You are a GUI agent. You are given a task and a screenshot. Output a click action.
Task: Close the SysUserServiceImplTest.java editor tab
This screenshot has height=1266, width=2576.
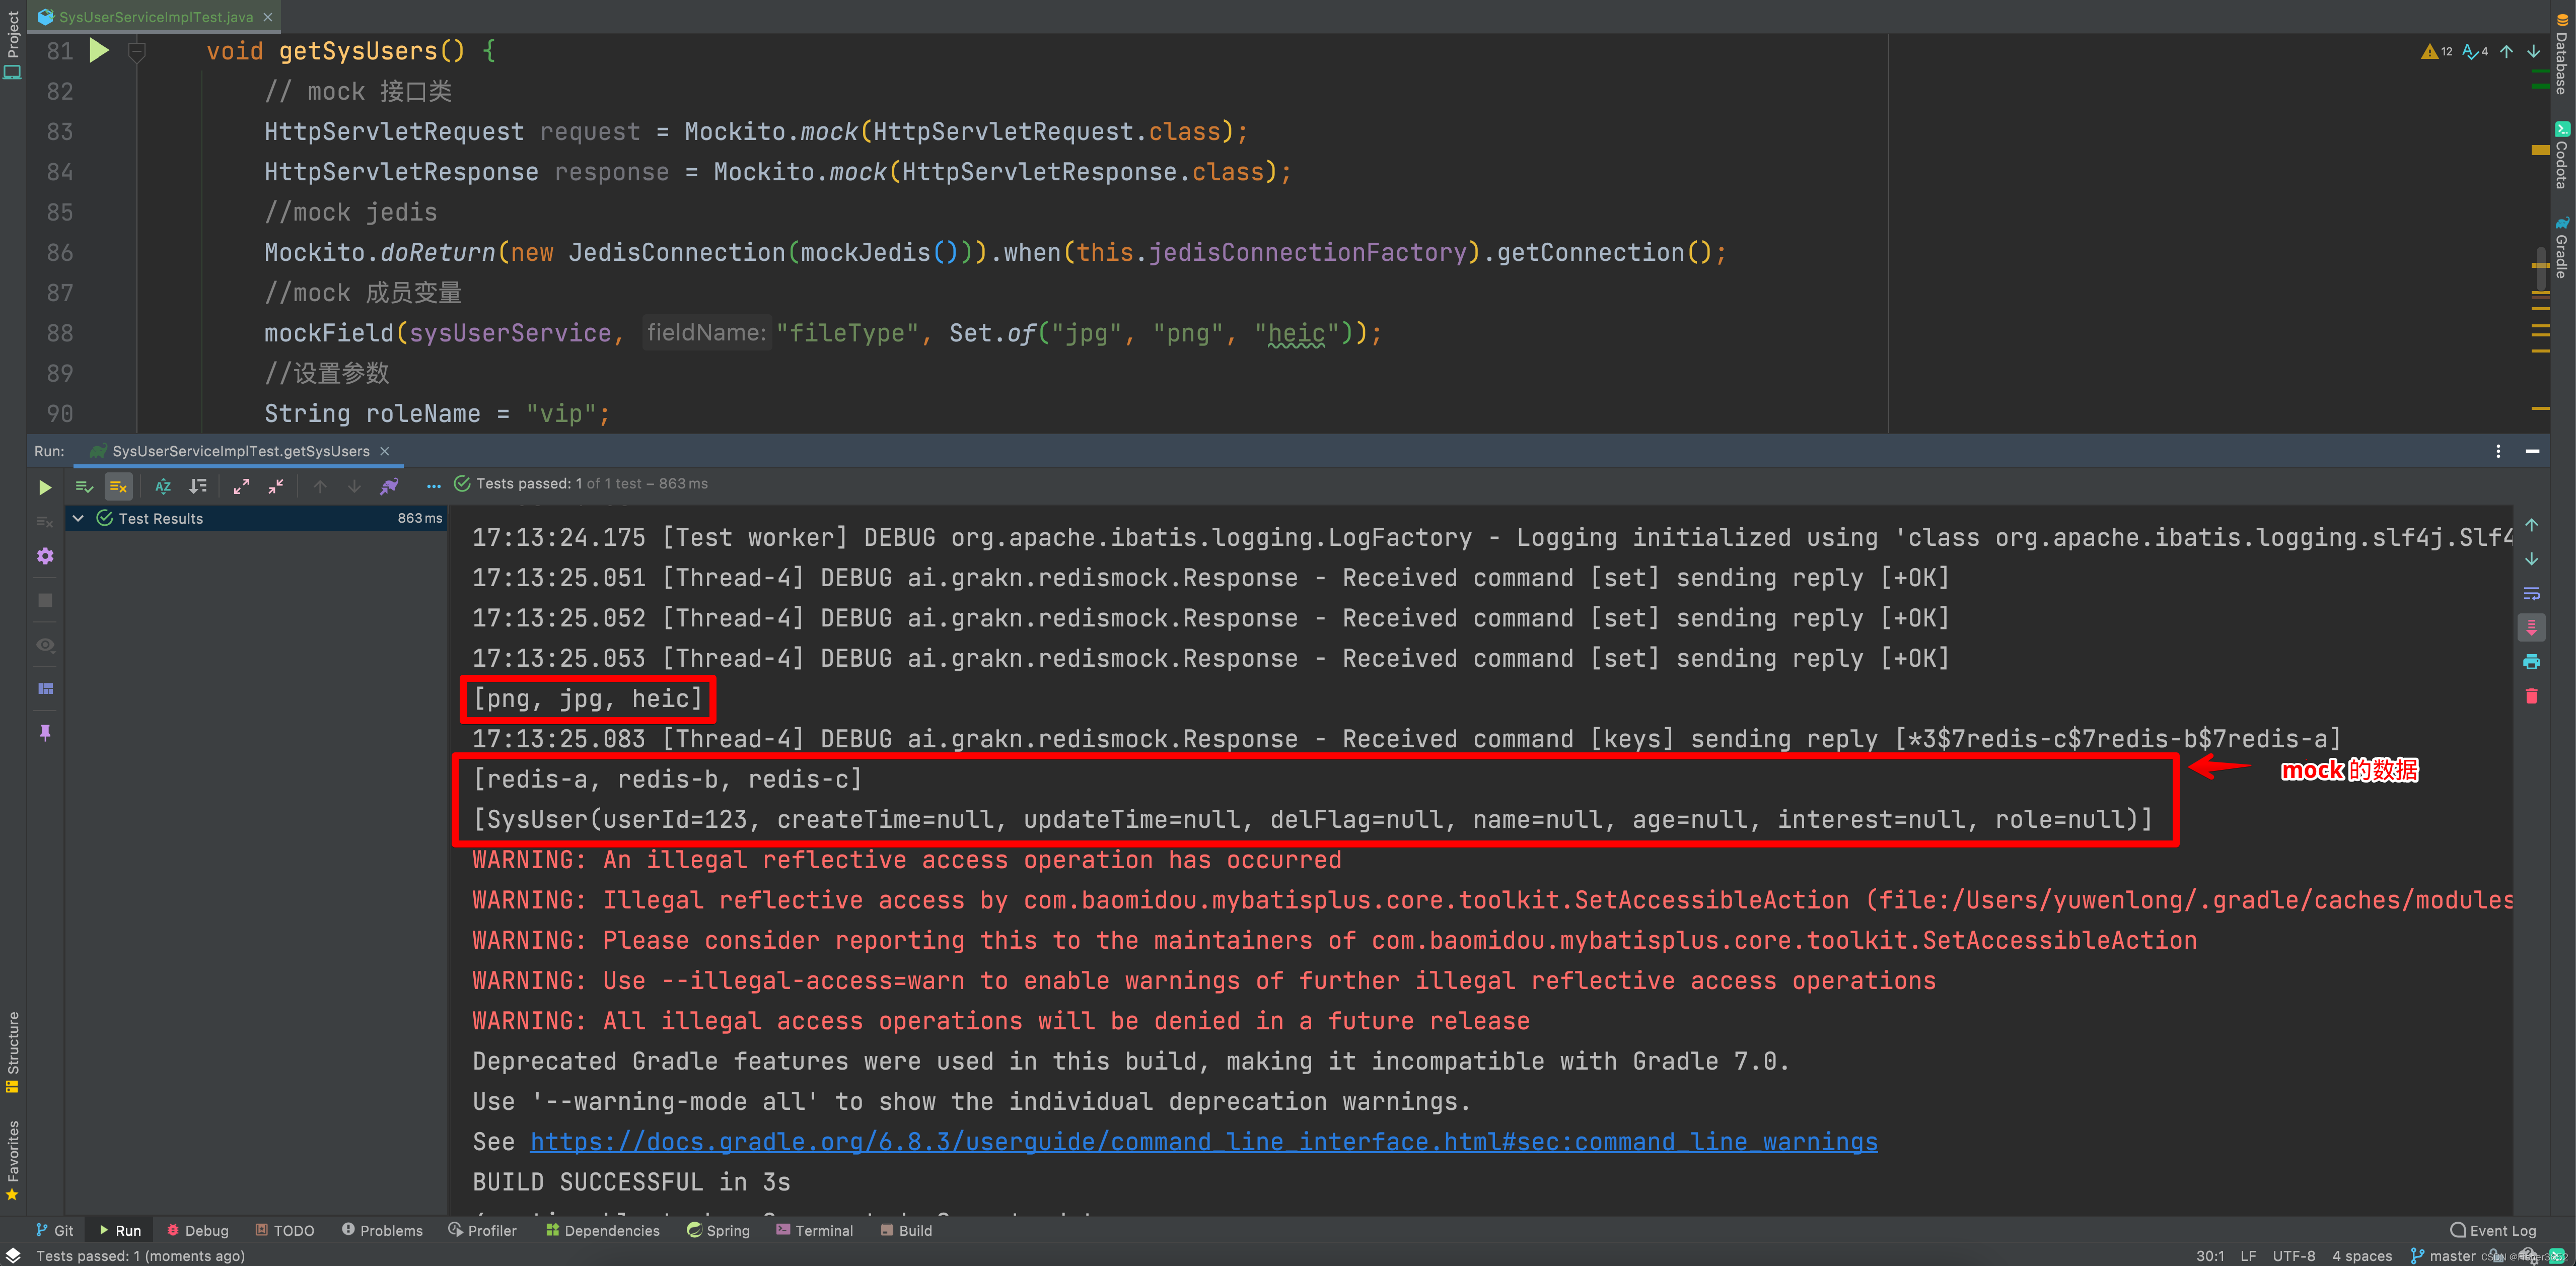(x=268, y=17)
